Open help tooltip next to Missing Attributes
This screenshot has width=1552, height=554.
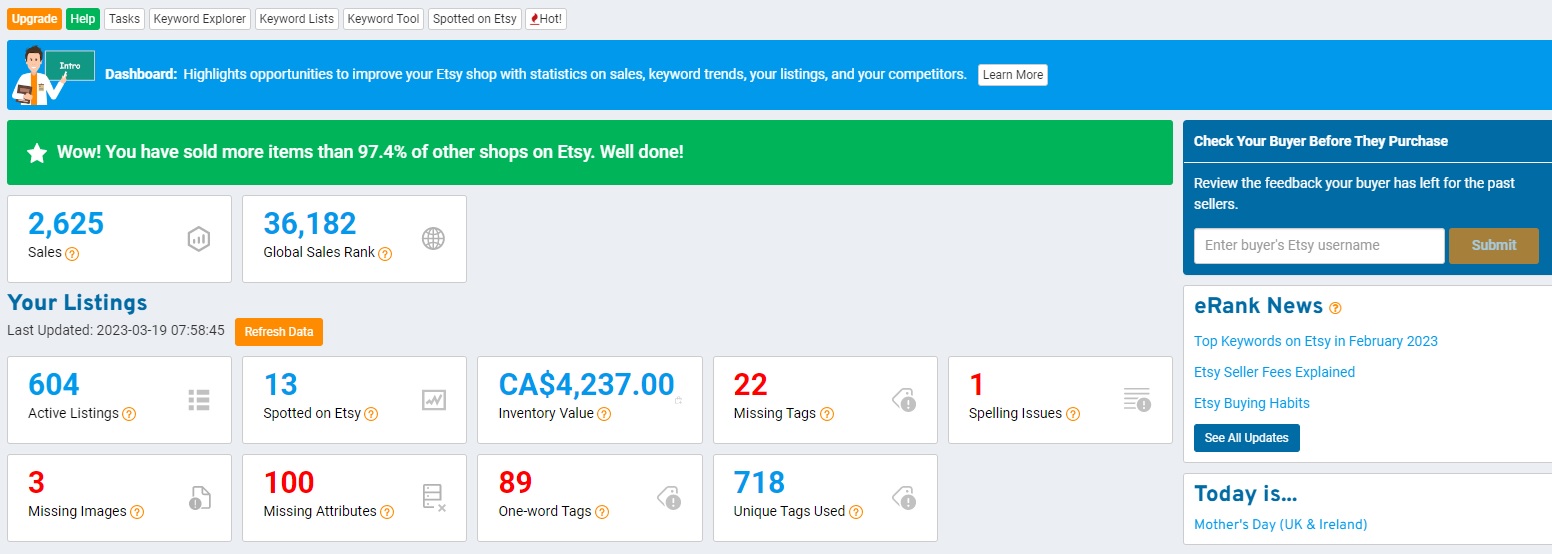coord(387,512)
